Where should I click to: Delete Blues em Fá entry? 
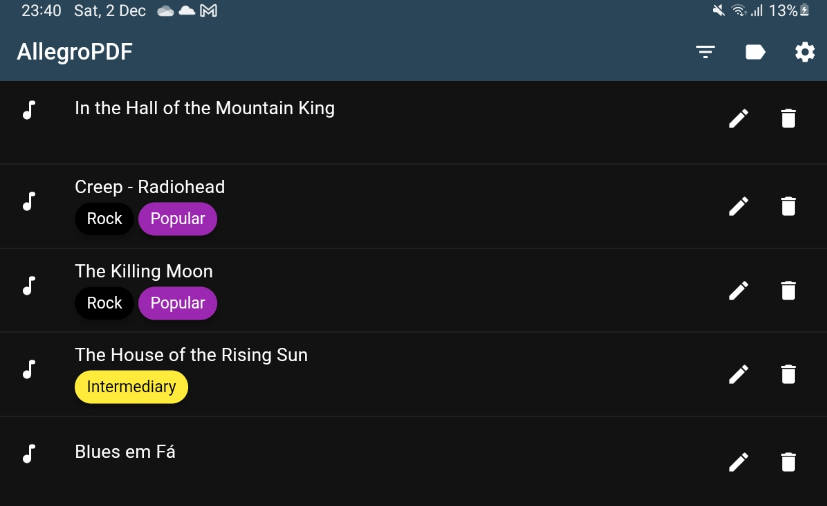788,462
